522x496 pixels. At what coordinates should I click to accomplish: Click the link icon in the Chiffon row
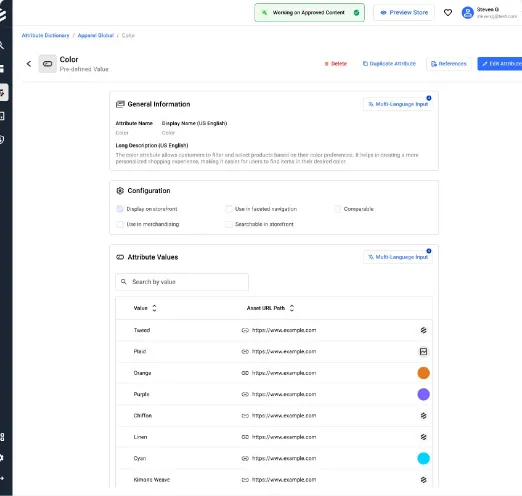coord(245,416)
